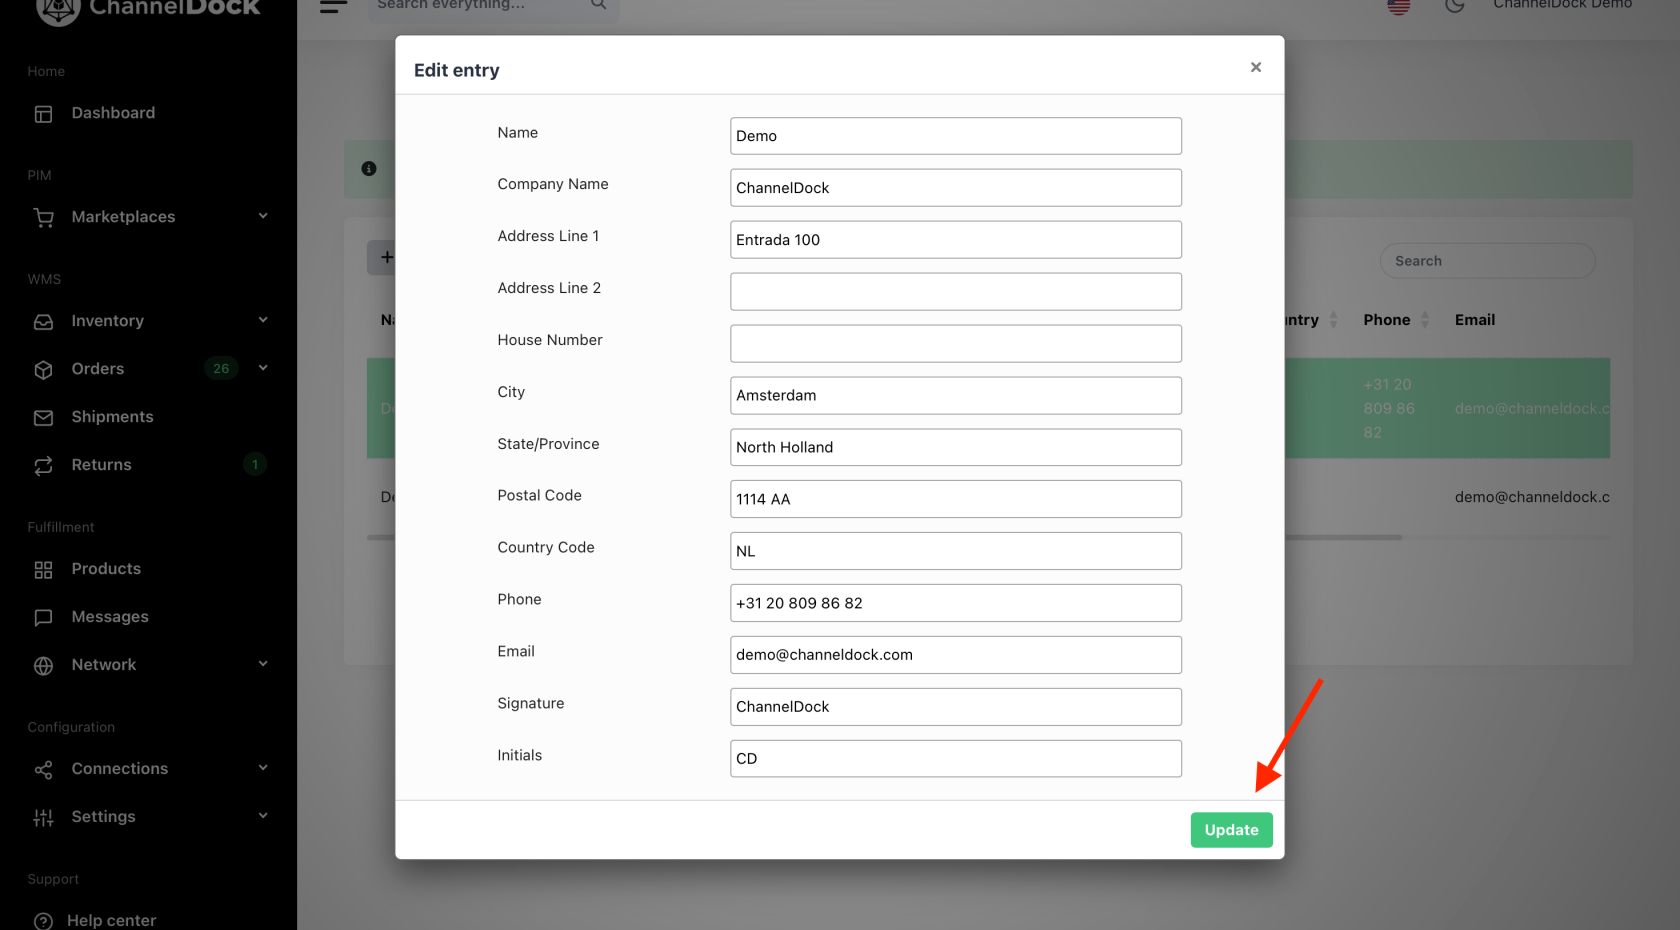The image size is (1680, 930).
Task: Click the Marketplaces cart icon
Action: pos(43,218)
